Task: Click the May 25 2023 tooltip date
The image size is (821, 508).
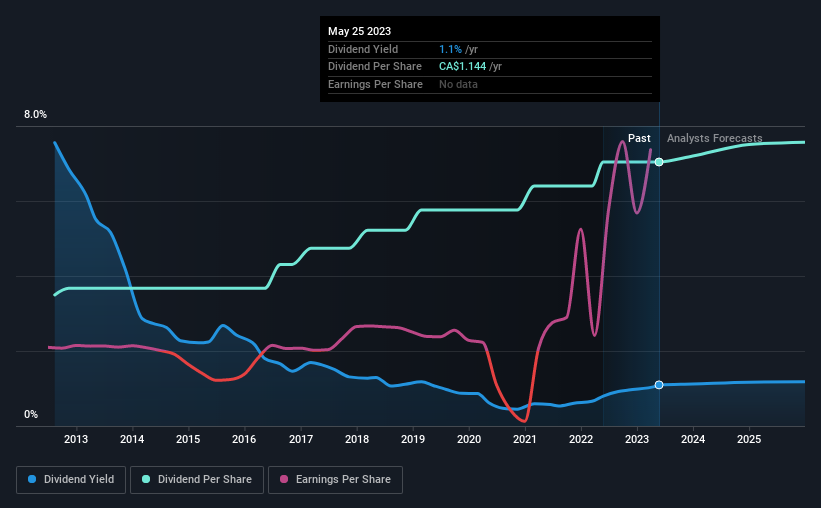Action: tap(359, 31)
